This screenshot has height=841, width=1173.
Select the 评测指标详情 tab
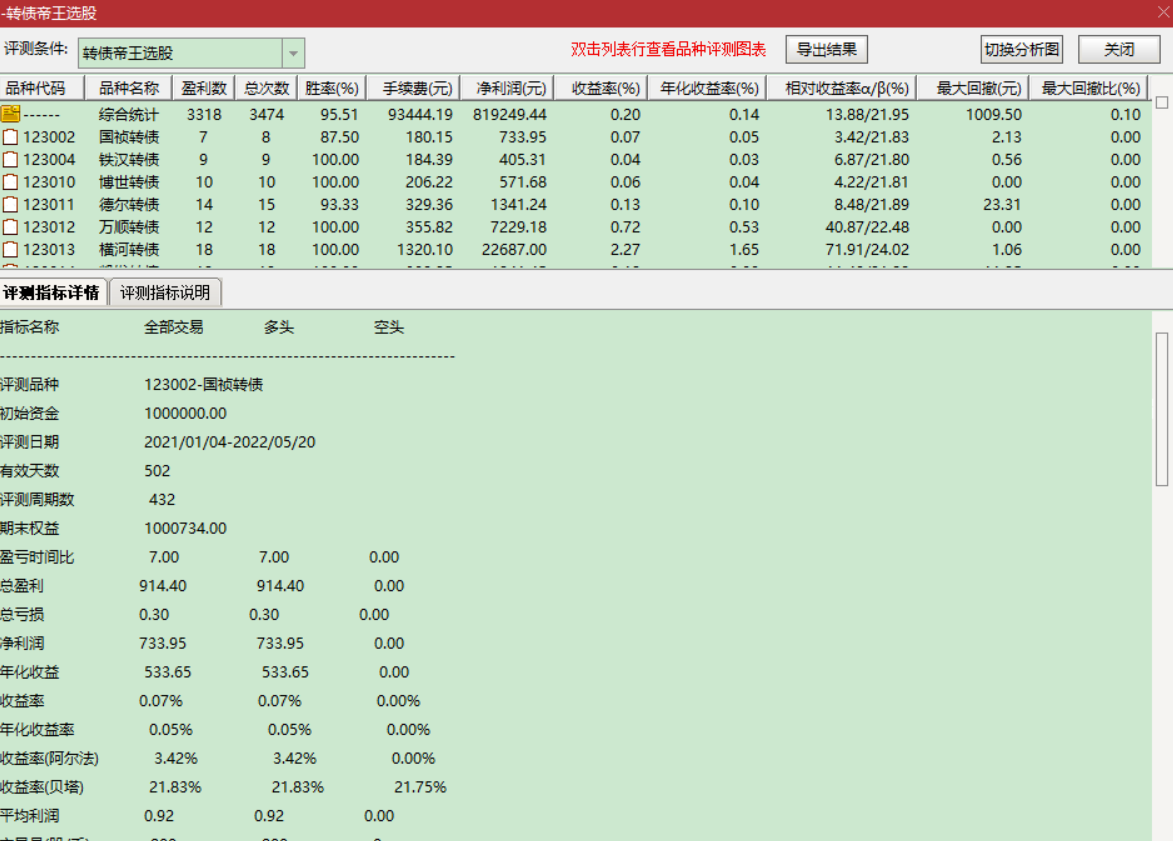(51, 293)
